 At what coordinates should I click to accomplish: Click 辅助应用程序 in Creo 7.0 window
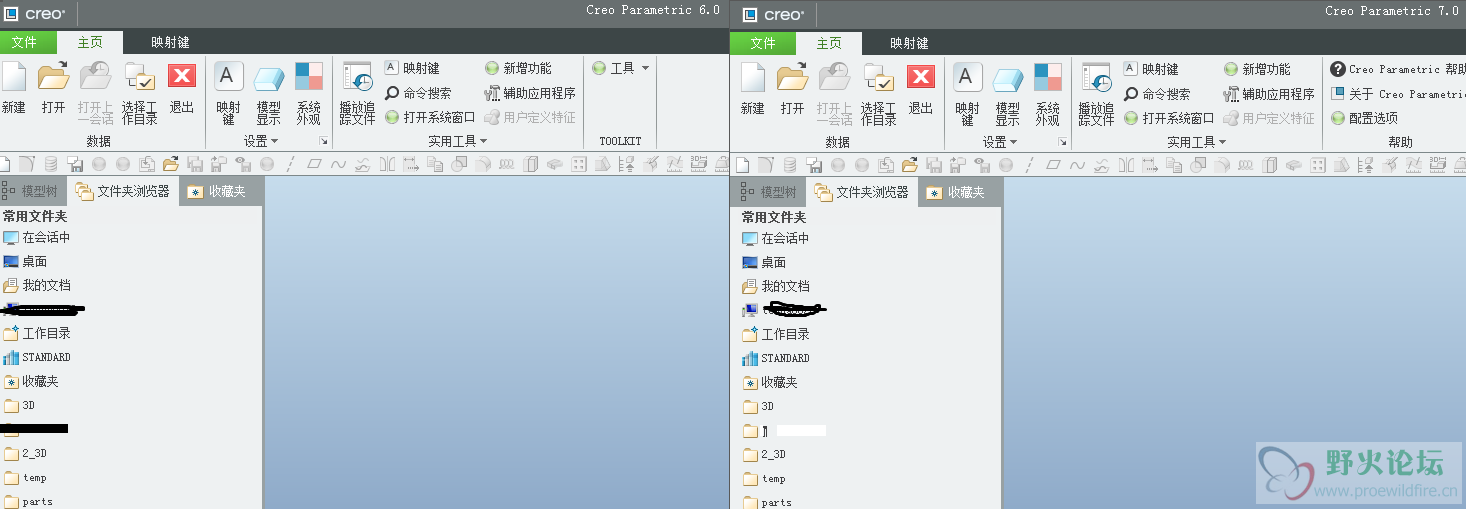point(1269,94)
